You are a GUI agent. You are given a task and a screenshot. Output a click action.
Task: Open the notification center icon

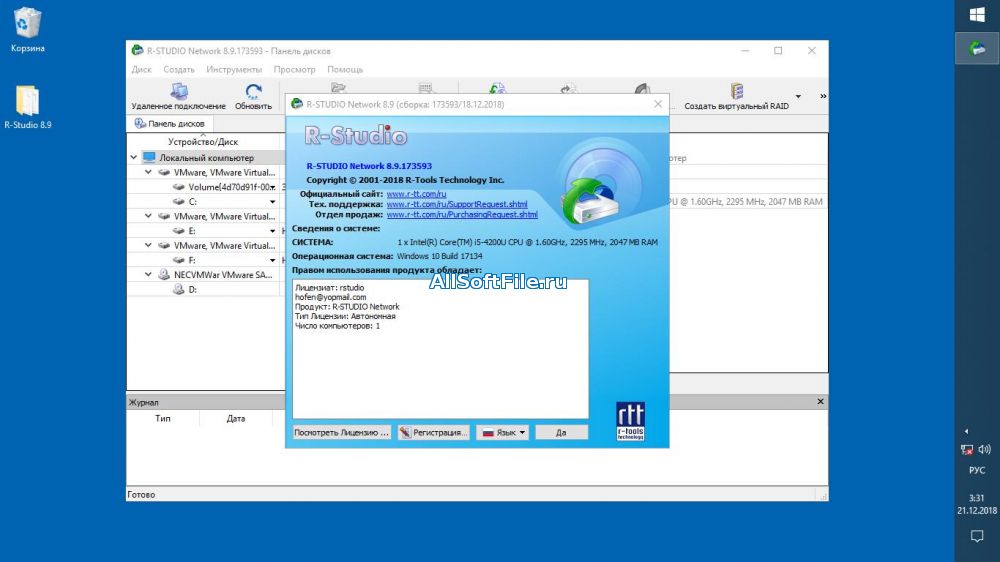pos(977,537)
